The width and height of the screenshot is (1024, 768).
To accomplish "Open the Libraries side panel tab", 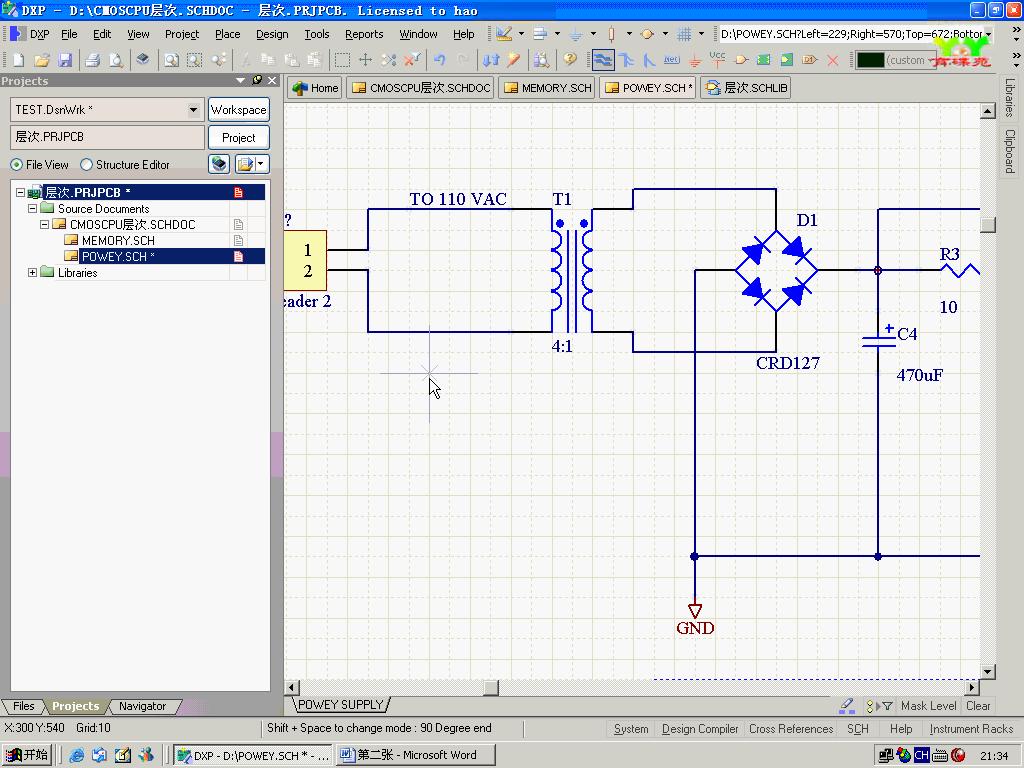I will tap(1010, 98).
